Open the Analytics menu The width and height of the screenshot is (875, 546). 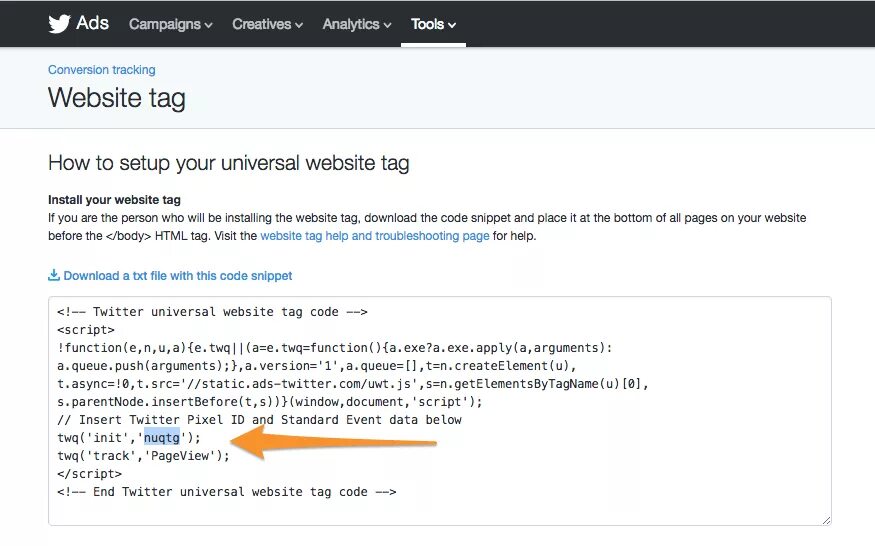click(357, 24)
